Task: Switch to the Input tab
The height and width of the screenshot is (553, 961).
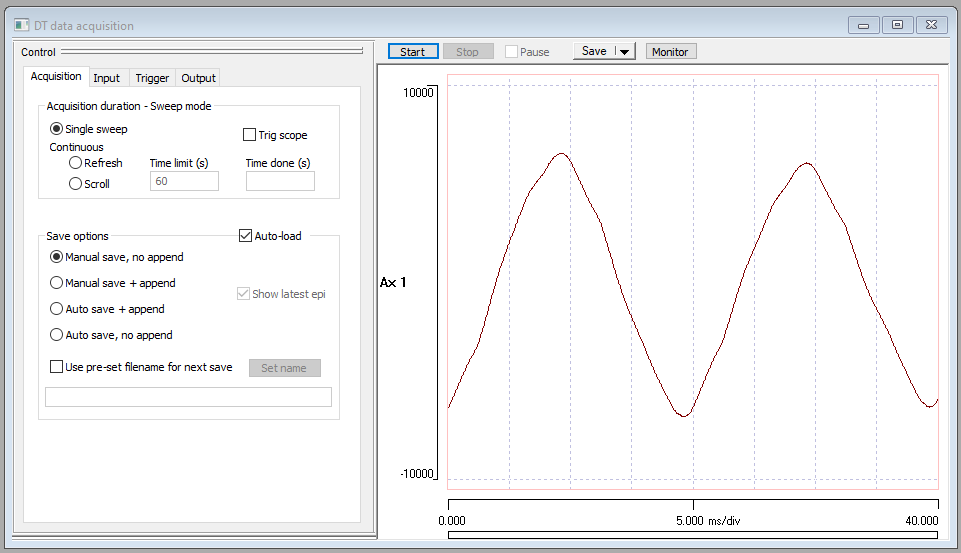Action: coord(106,78)
